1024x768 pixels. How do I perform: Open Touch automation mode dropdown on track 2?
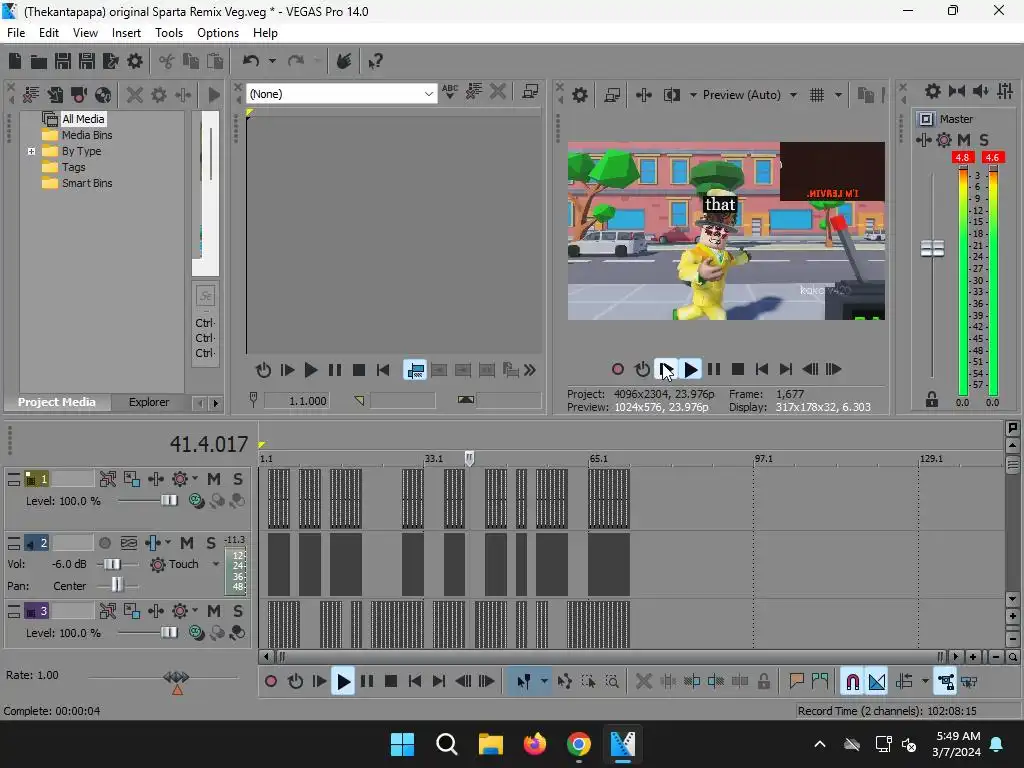click(x=216, y=564)
